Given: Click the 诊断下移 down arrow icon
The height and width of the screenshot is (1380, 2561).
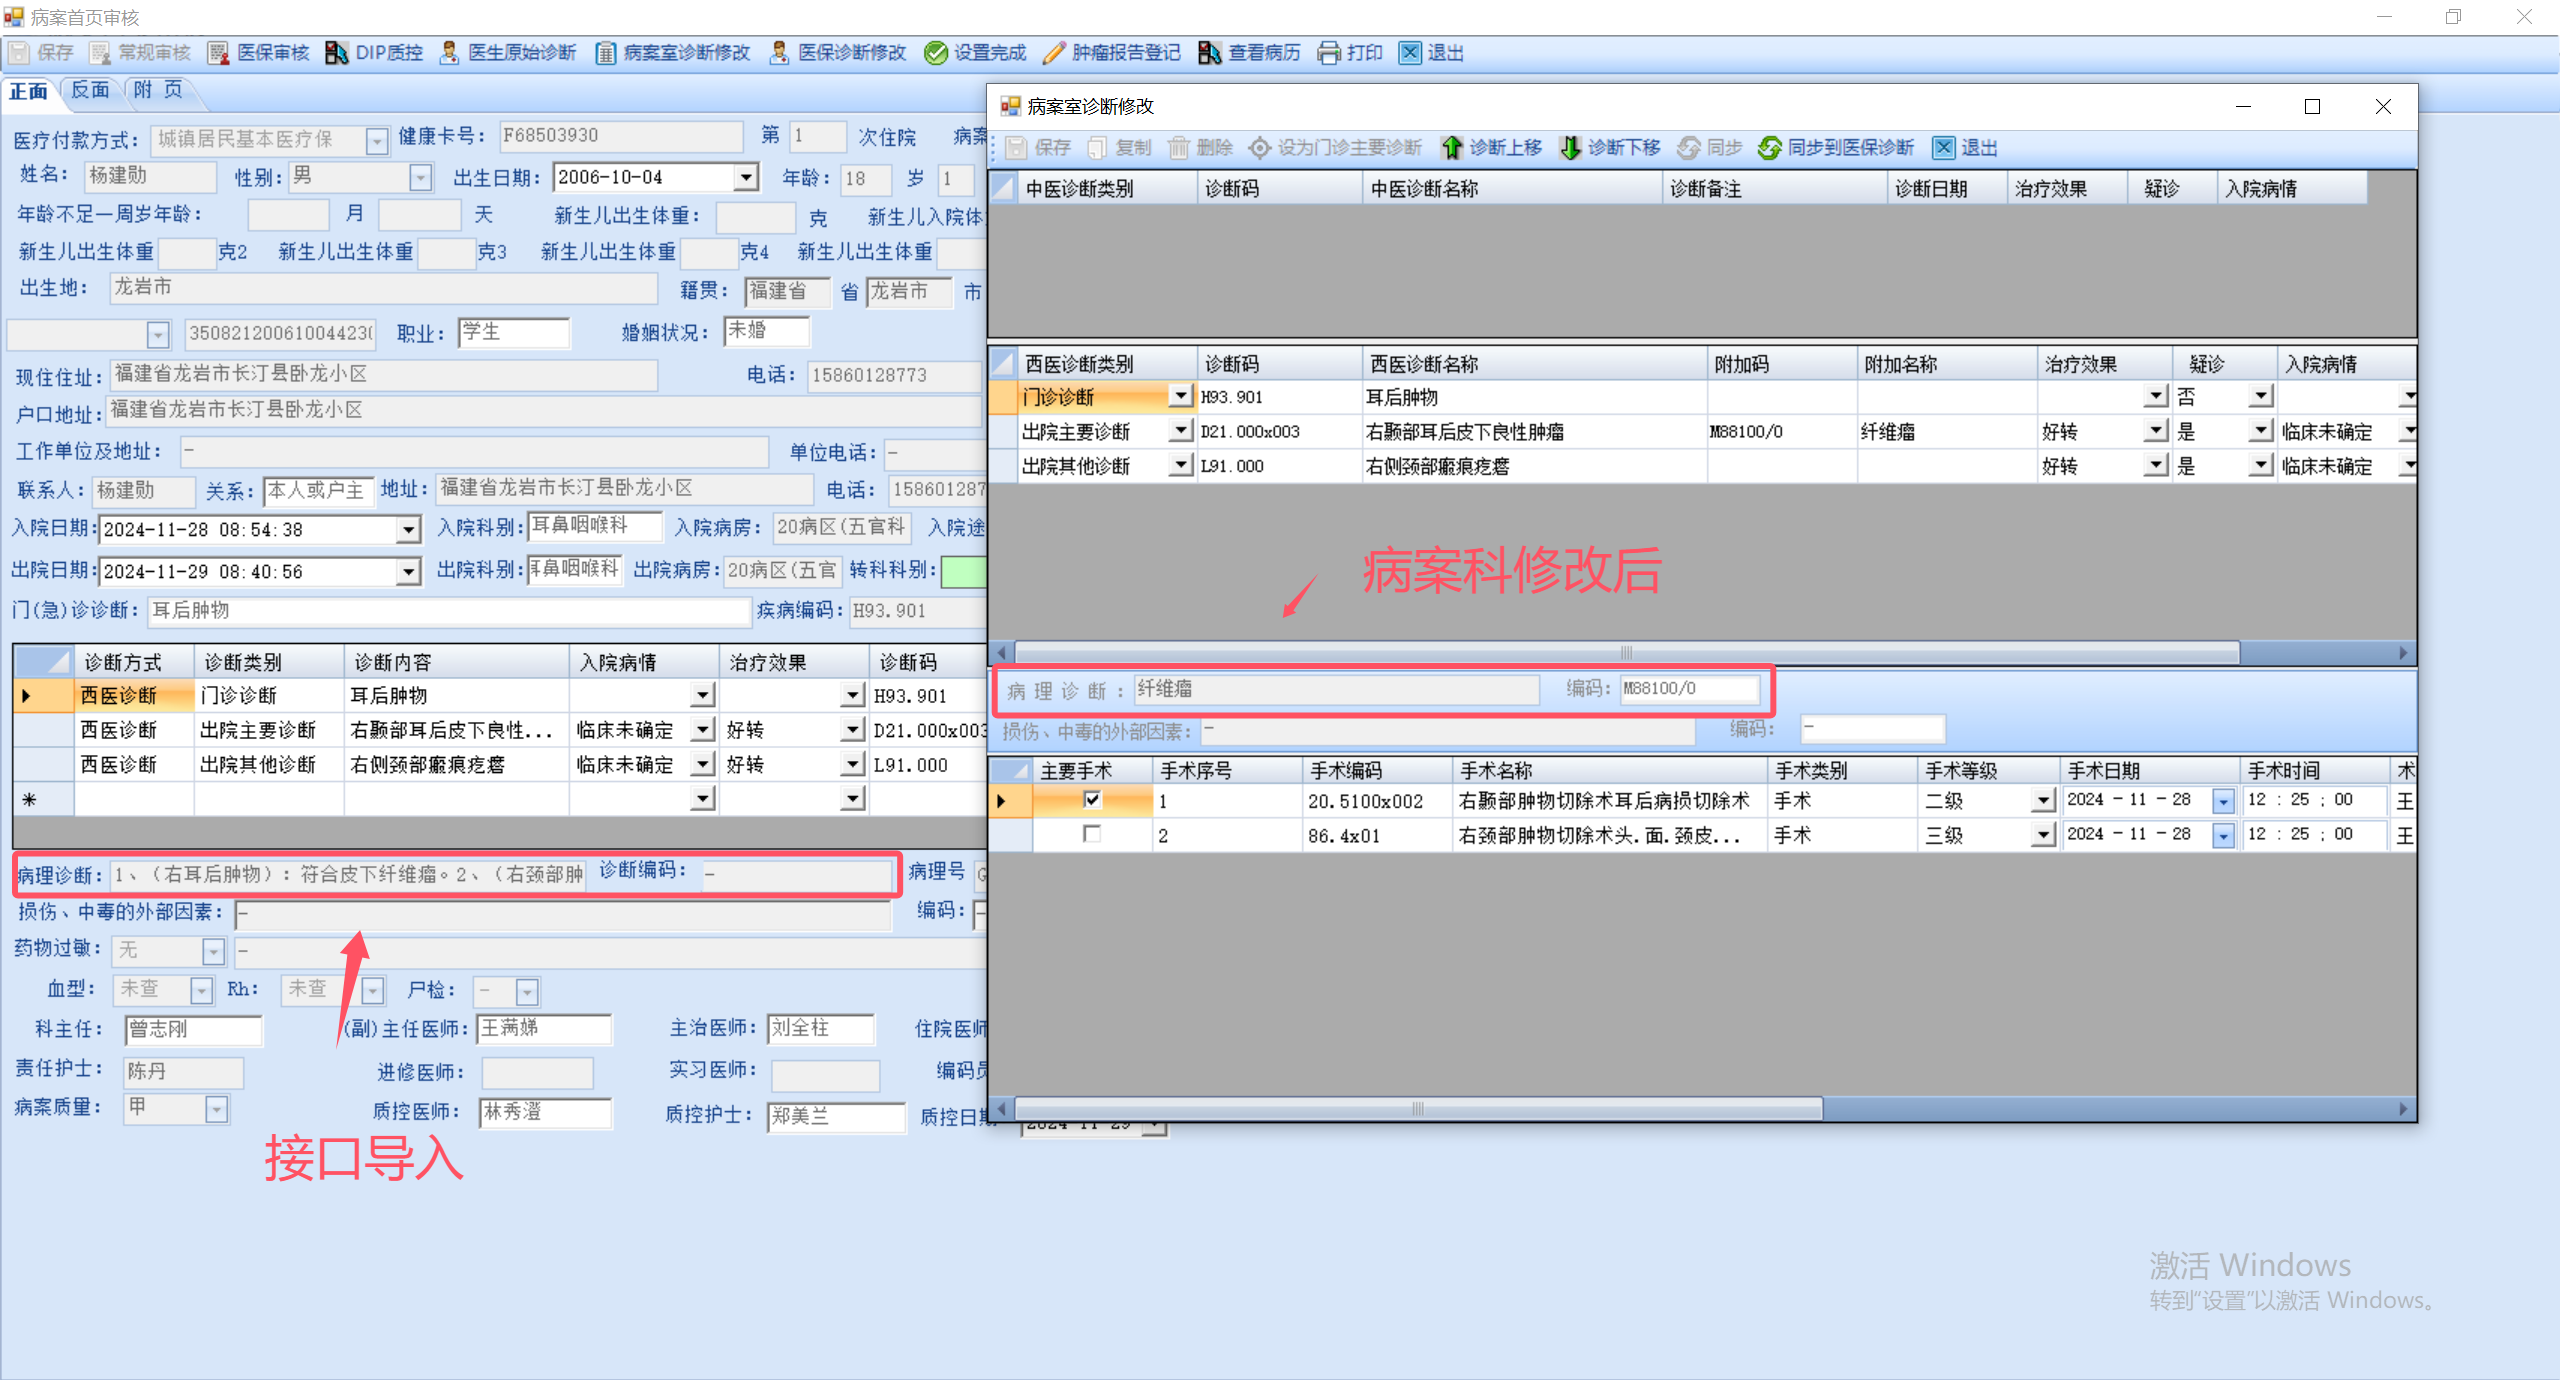Looking at the screenshot, I should coord(1570,148).
